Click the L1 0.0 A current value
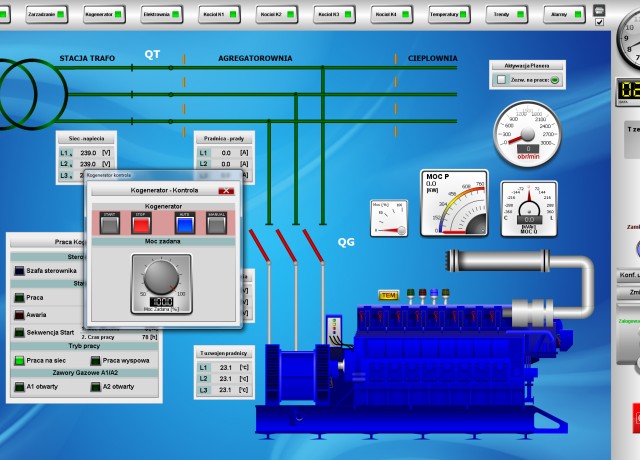The height and width of the screenshot is (460, 640). [224, 153]
